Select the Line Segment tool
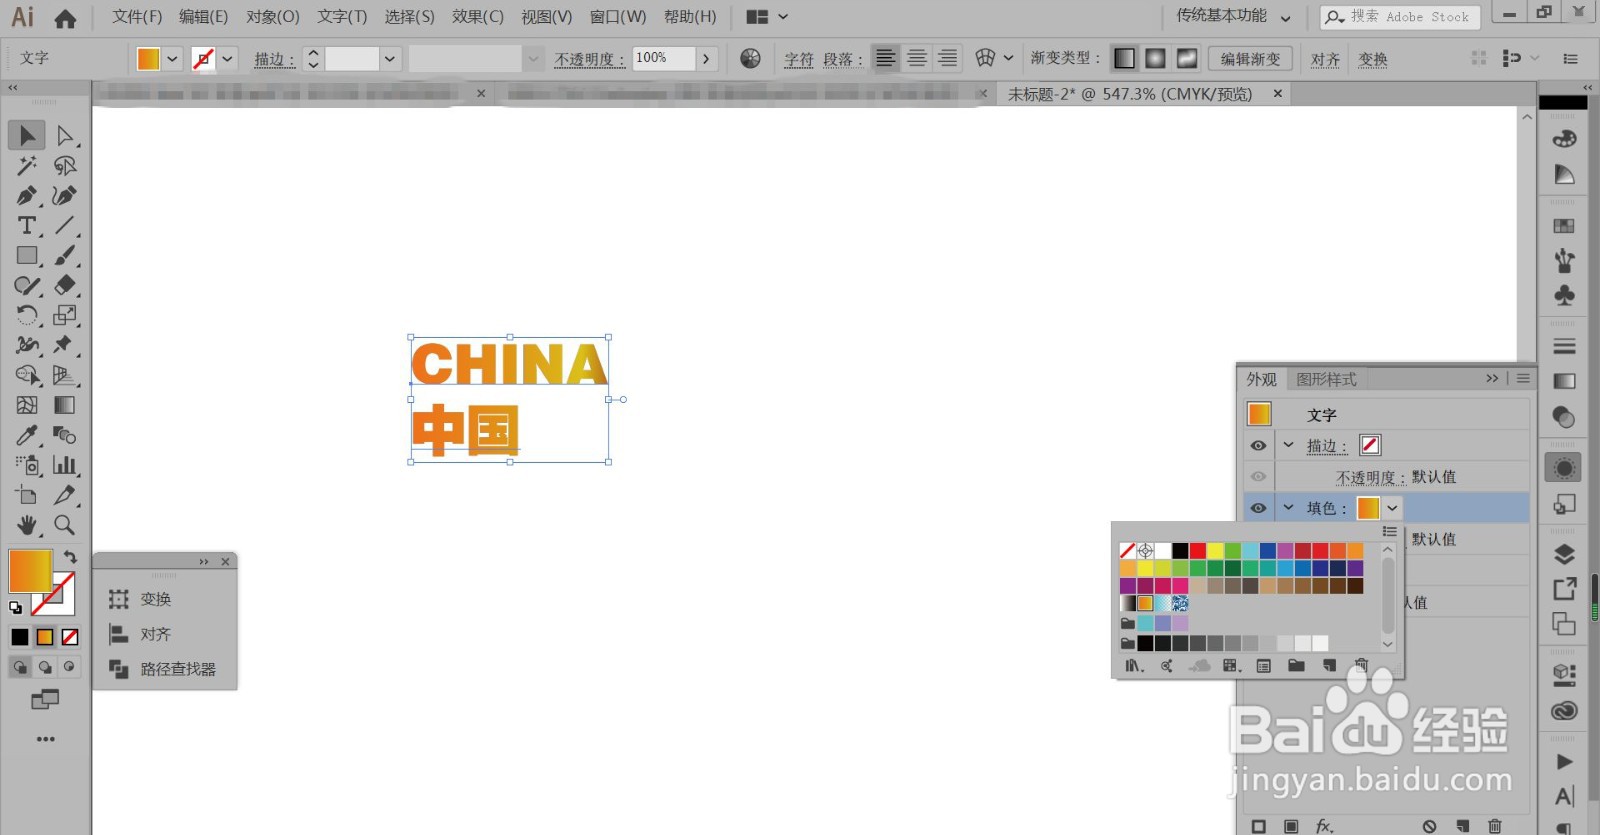This screenshot has height=835, width=1600. point(65,225)
